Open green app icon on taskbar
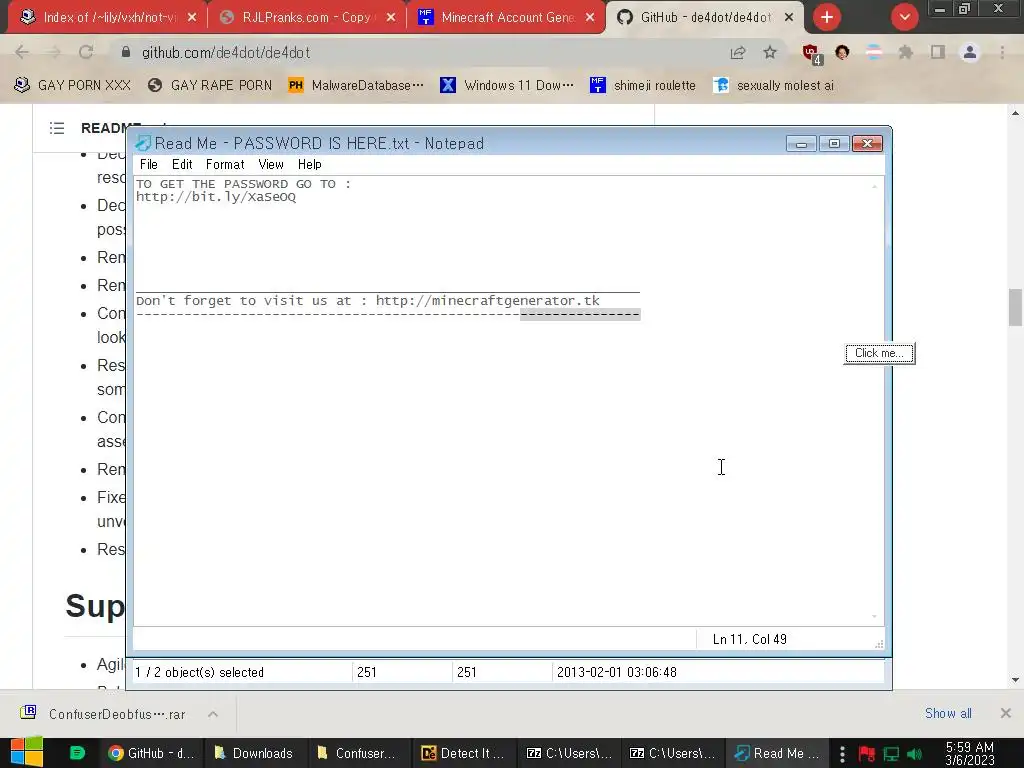1024x768 pixels. 77,753
